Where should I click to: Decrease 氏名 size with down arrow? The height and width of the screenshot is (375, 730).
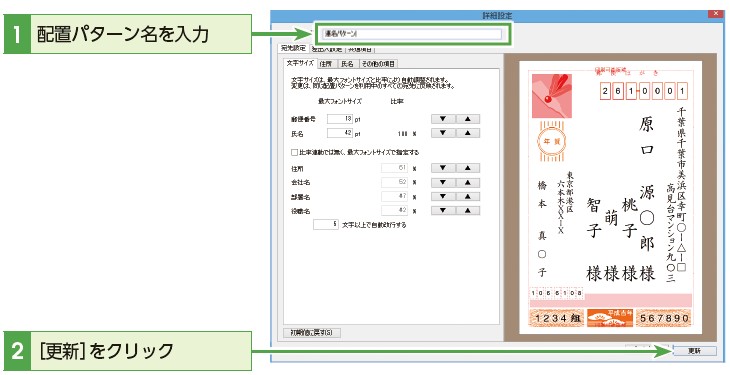pos(443,133)
